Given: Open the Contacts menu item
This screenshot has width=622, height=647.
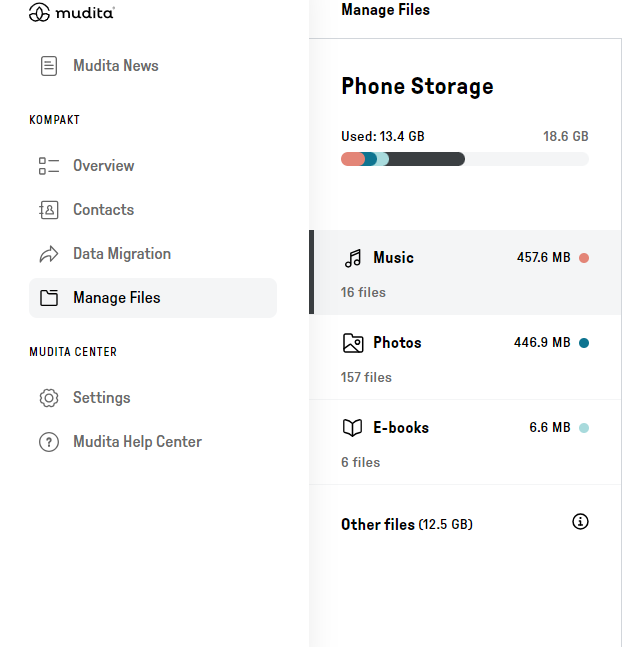Looking at the screenshot, I should [x=103, y=210].
